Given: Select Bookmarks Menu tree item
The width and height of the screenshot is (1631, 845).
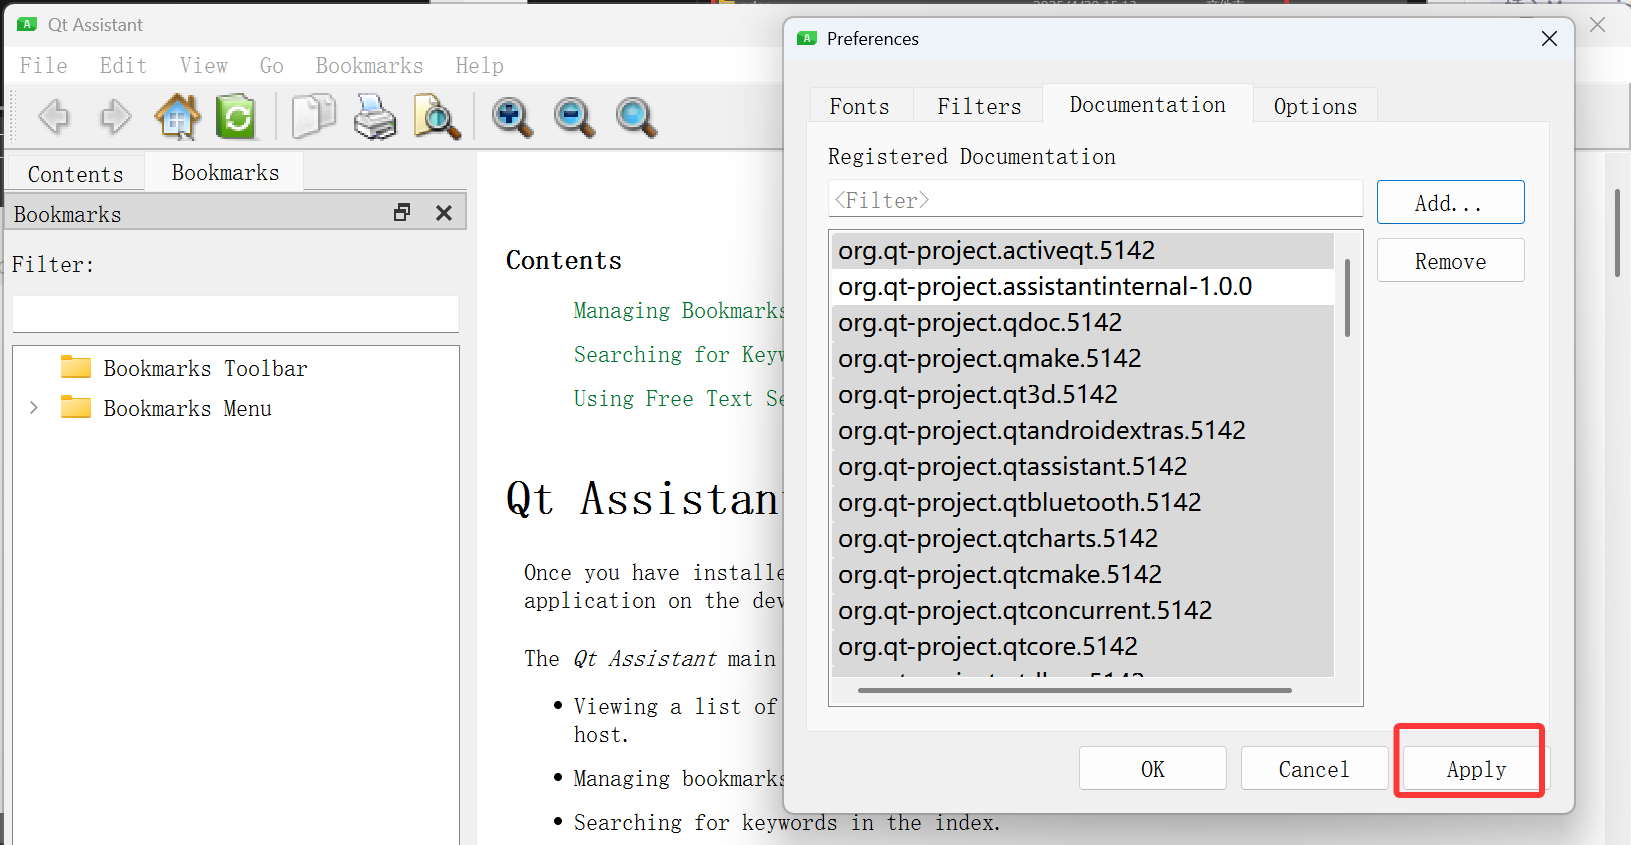Looking at the screenshot, I should coord(187,408).
